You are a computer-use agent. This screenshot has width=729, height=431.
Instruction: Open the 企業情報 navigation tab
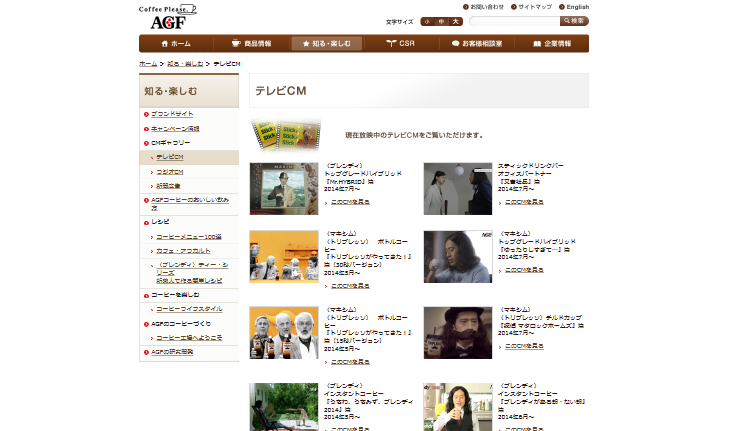552,44
